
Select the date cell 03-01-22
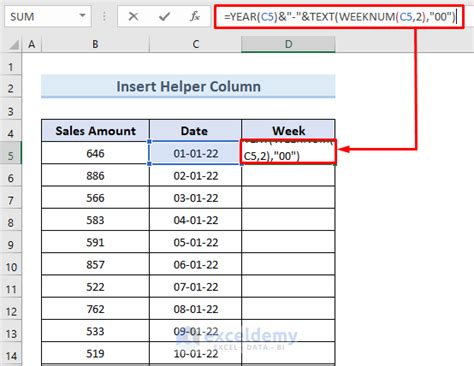[196, 198]
